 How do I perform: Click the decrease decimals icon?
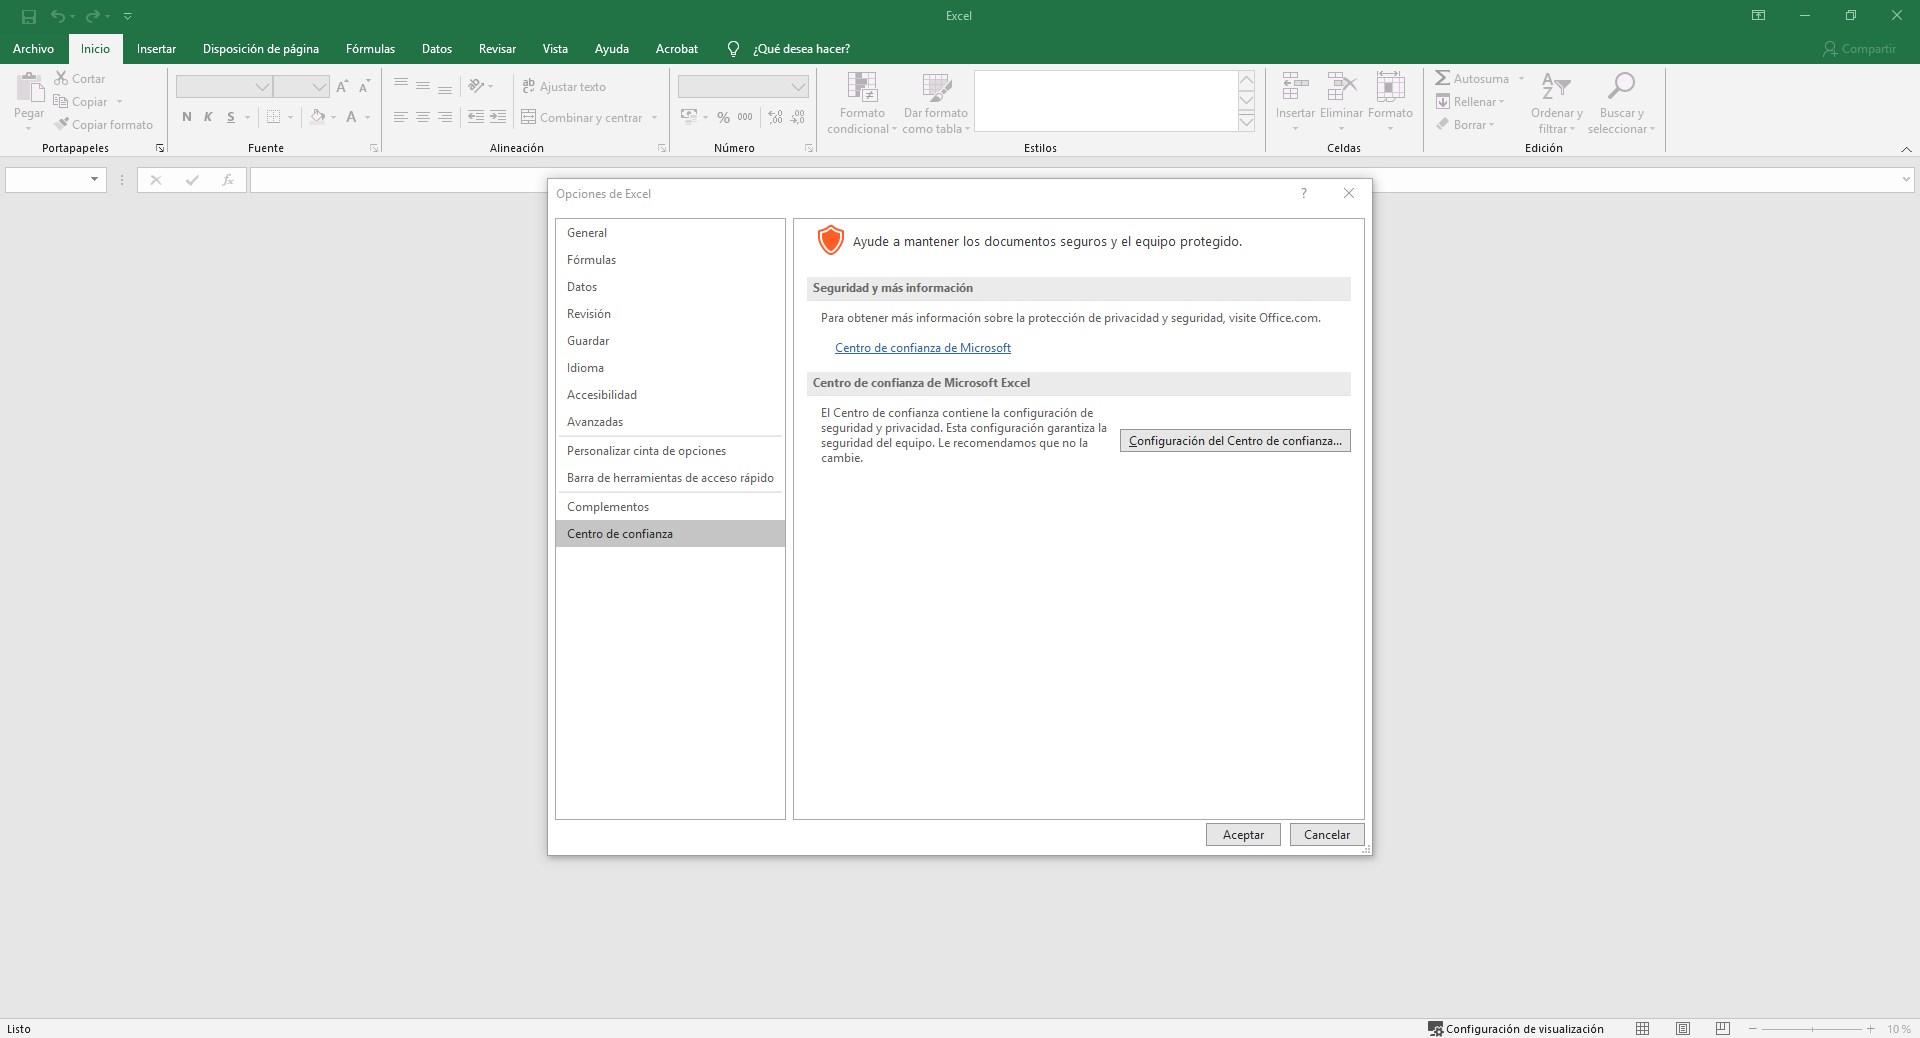[798, 117]
